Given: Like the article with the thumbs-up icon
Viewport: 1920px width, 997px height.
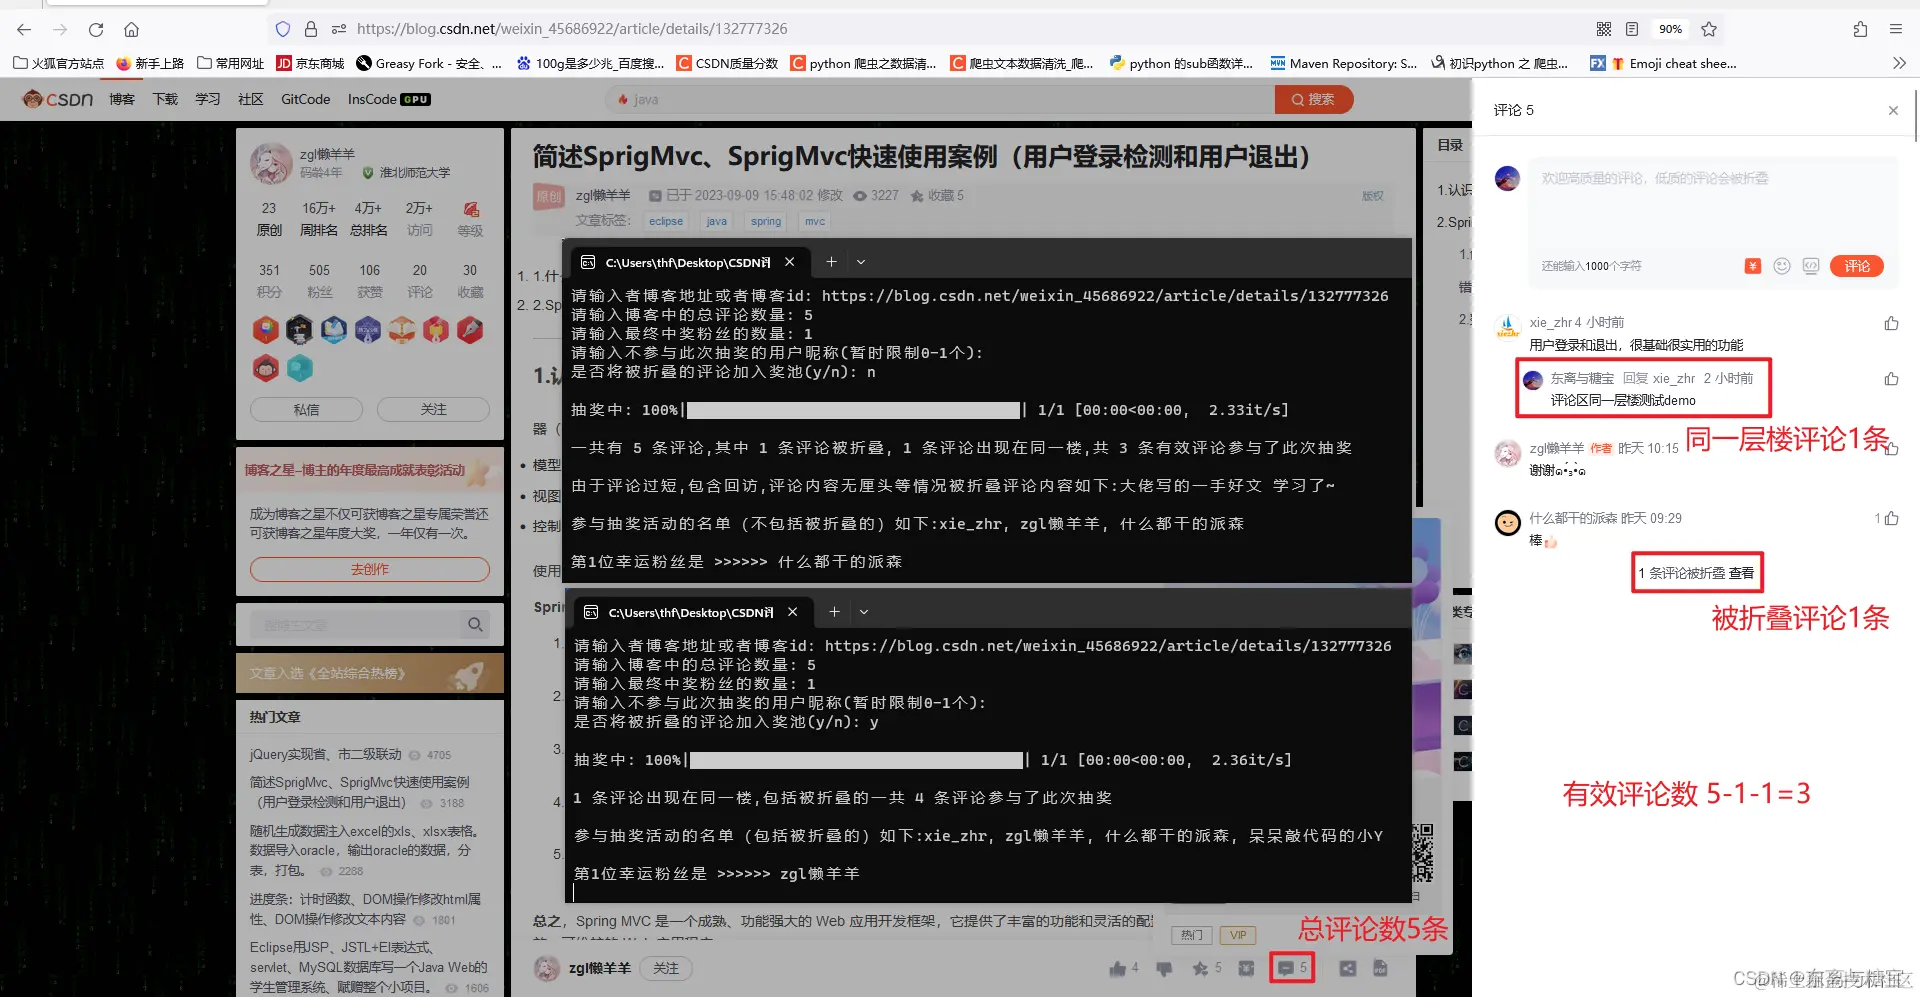Looking at the screenshot, I should 1117,968.
